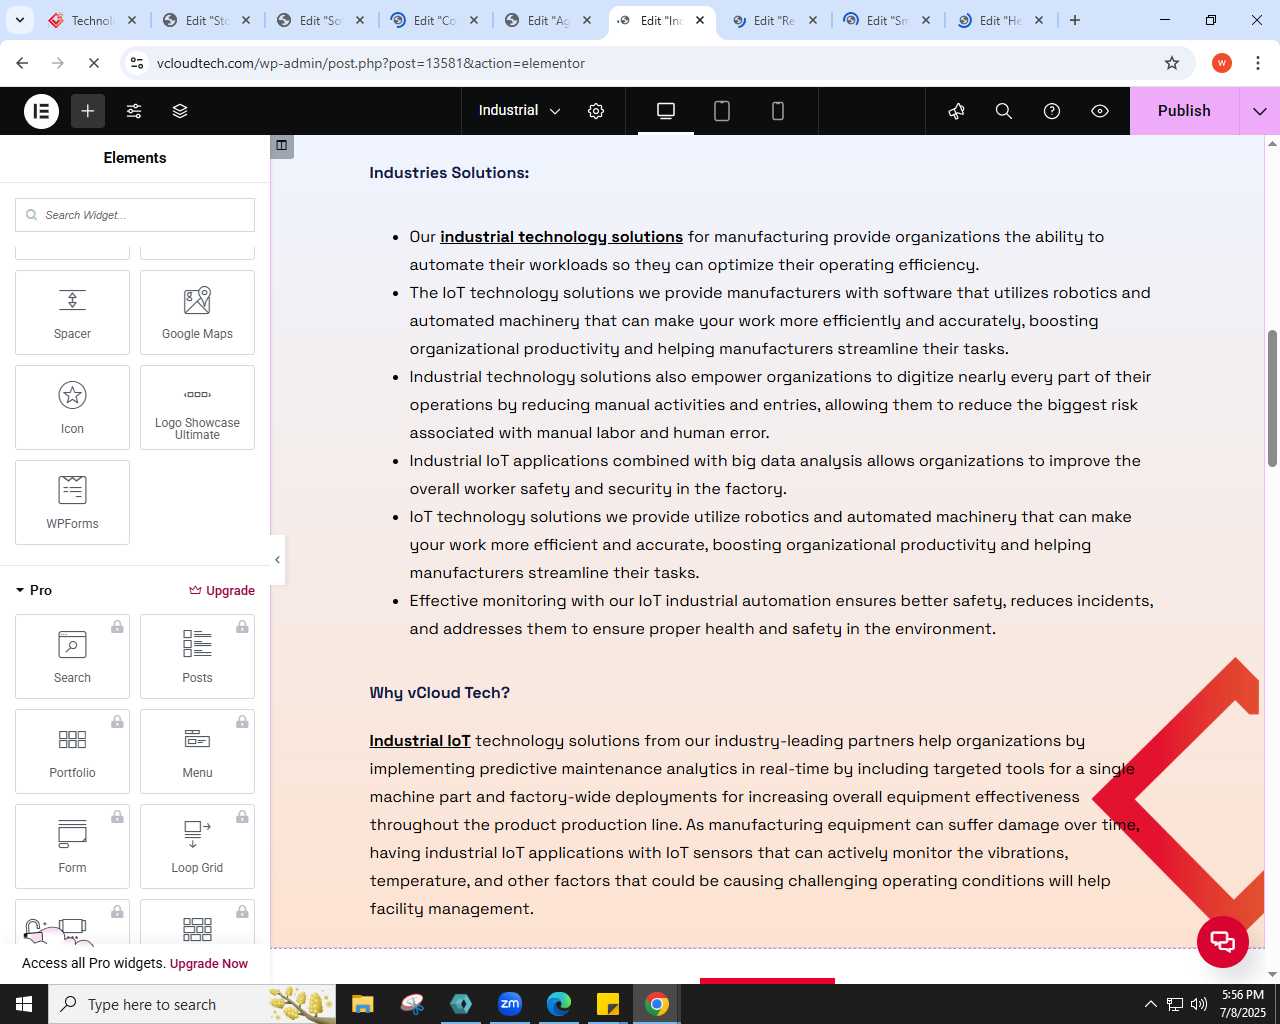Collapse the Pro widgets section
This screenshot has height=1024, width=1280.
(34, 590)
